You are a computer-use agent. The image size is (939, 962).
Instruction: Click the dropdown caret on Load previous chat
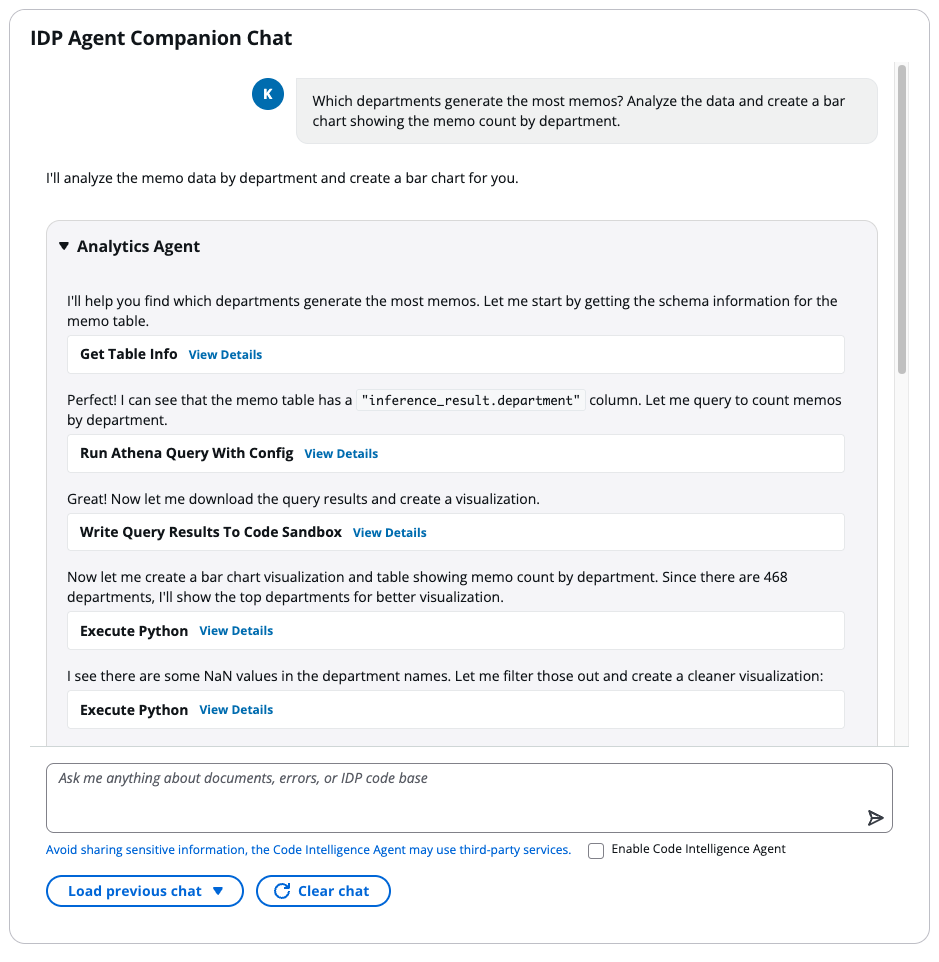221,891
